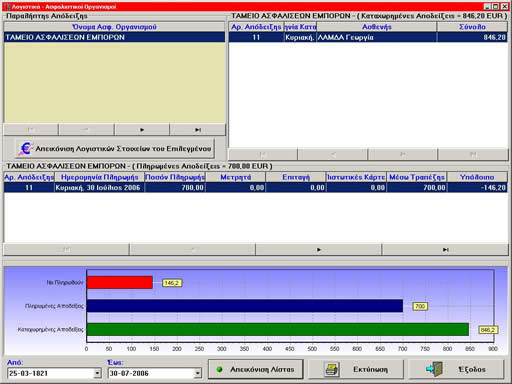This screenshot has height=384, width=512.
Task: Go to next record in insurance organizations list
Action: tap(142, 130)
